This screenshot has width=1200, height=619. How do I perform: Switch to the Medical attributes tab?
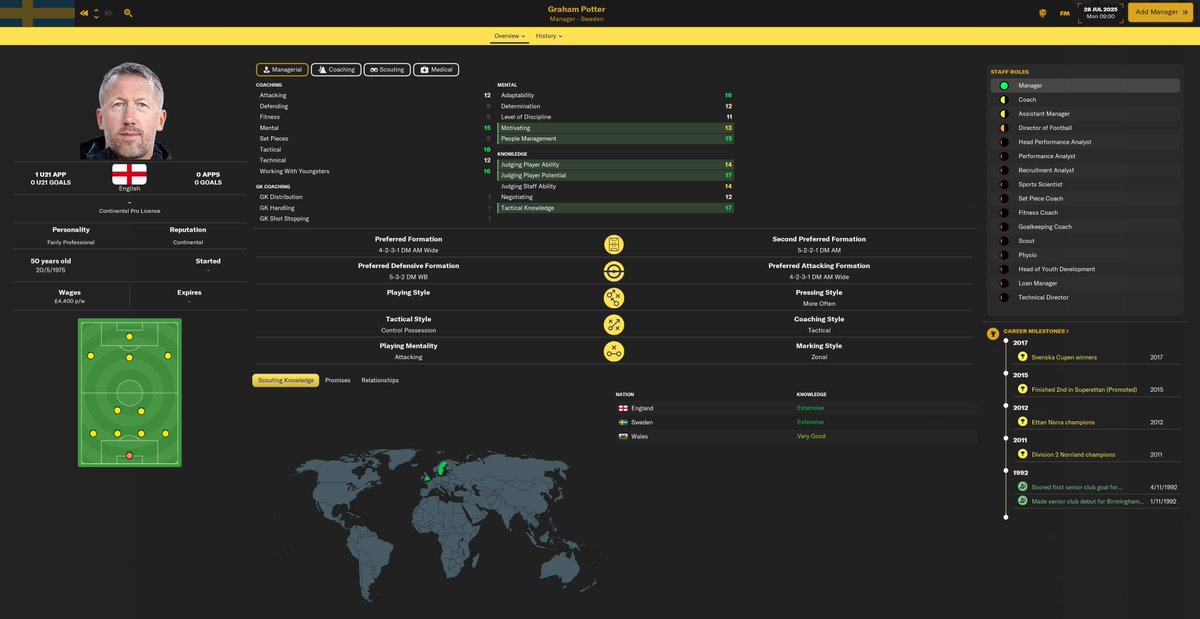tap(436, 70)
